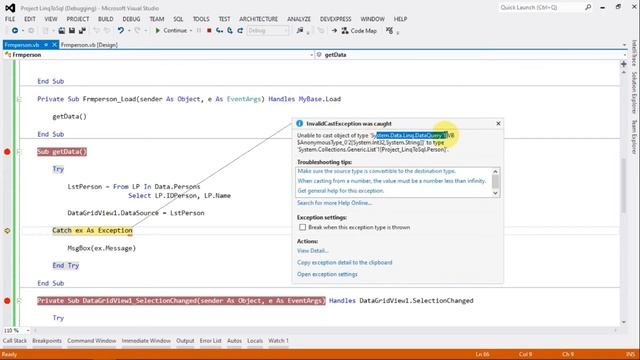This screenshot has height=360, width=640.
Task: Open the Call Stack tab
Action: tap(15, 341)
